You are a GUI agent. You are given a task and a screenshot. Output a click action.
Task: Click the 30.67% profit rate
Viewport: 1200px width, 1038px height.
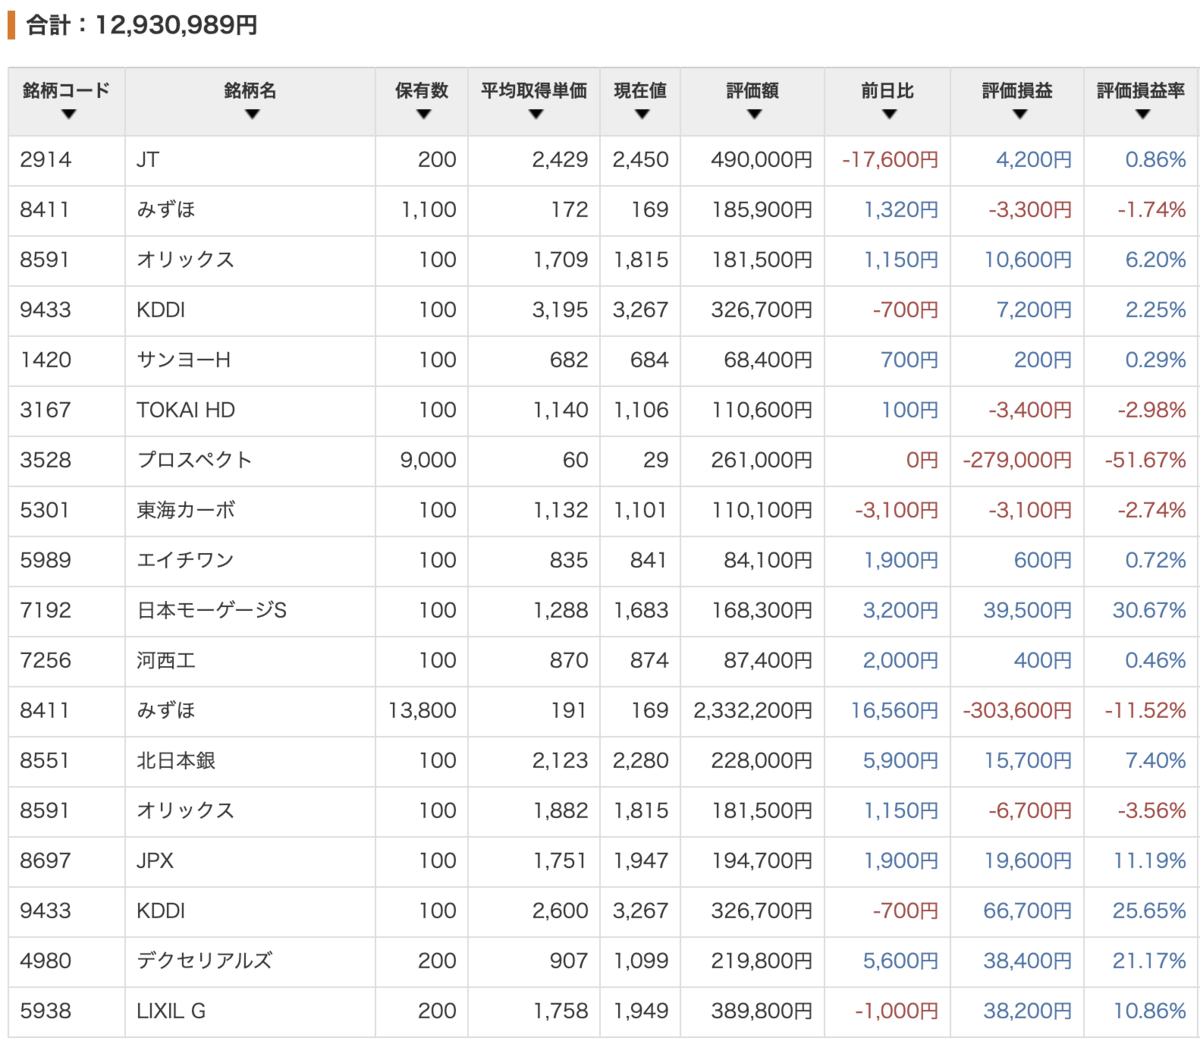(x=1149, y=610)
